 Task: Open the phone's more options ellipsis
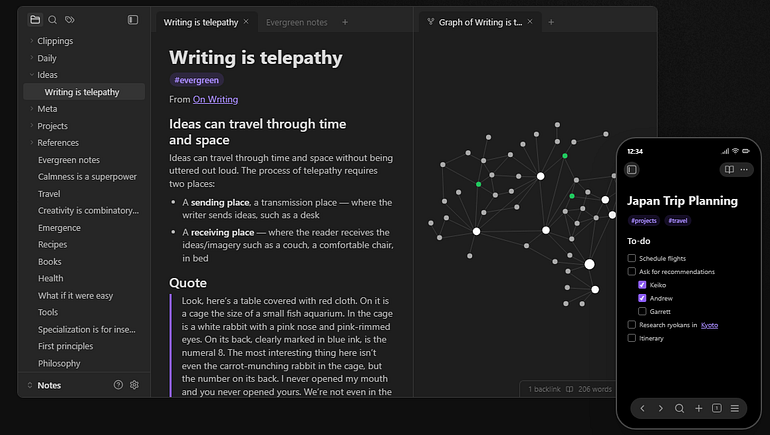[x=744, y=169]
